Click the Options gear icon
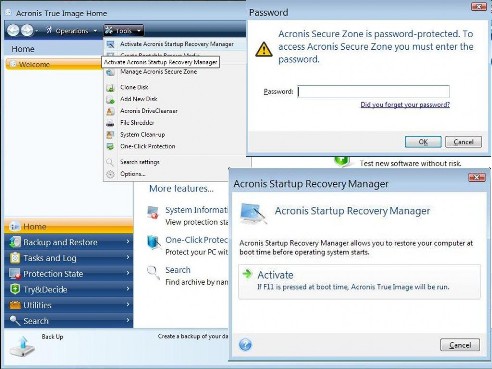Screen dimensions: 492x369 (110, 174)
